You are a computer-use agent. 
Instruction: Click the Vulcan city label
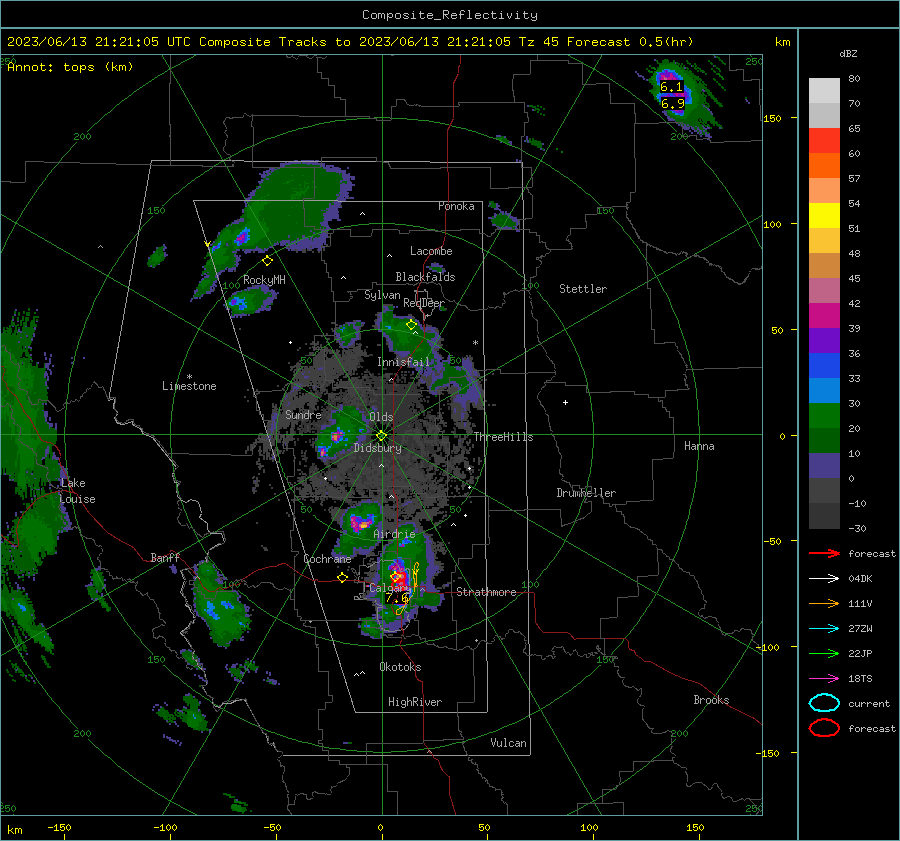click(508, 743)
